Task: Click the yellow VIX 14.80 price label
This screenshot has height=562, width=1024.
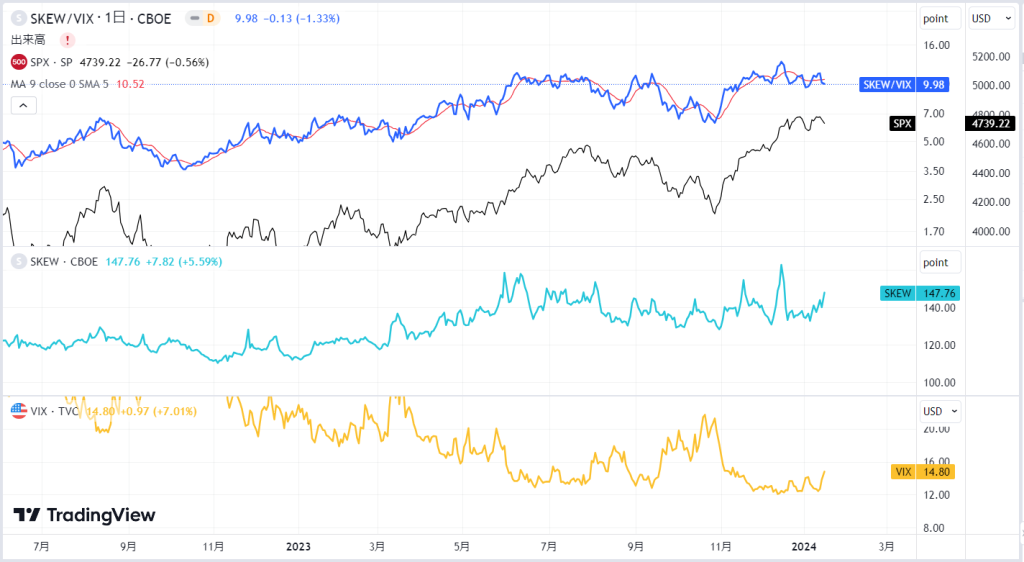Action: click(x=923, y=472)
